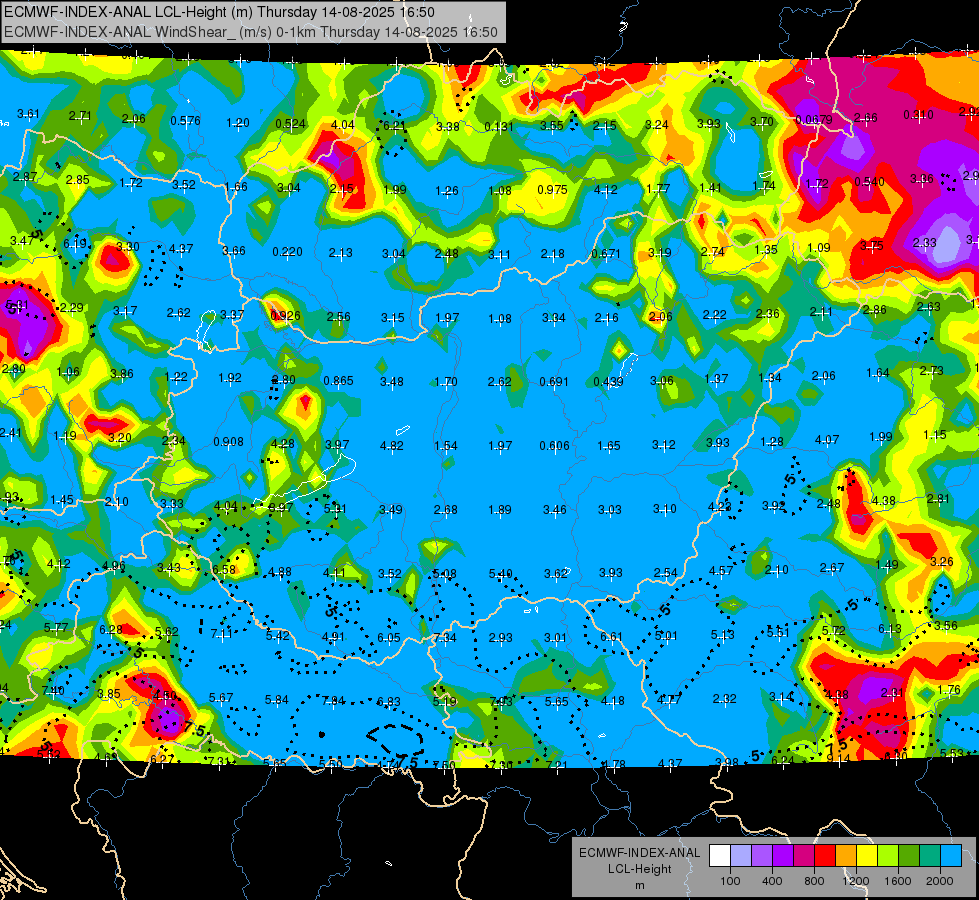979x900 pixels.
Task: Click the 0.908 wind shear value
Action: pyautogui.click(x=229, y=442)
